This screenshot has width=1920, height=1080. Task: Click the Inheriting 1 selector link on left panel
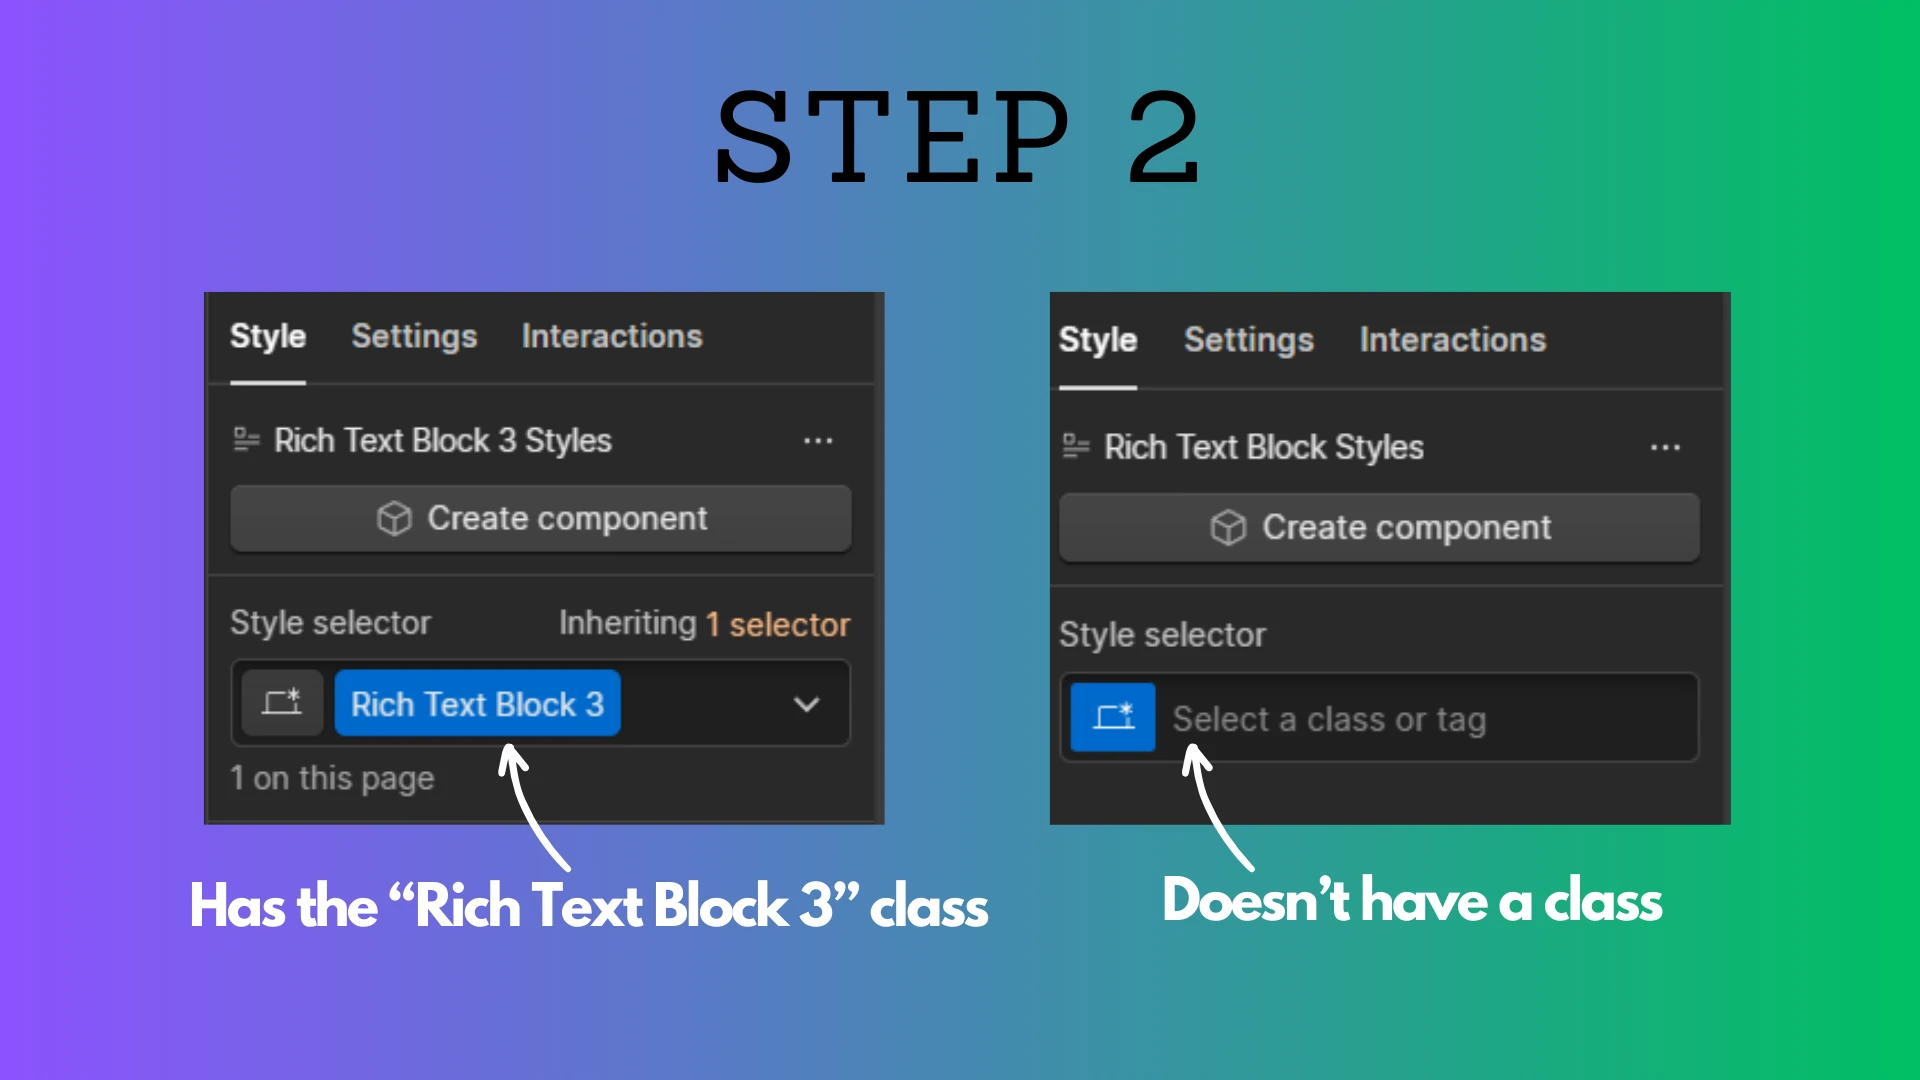click(702, 622)
